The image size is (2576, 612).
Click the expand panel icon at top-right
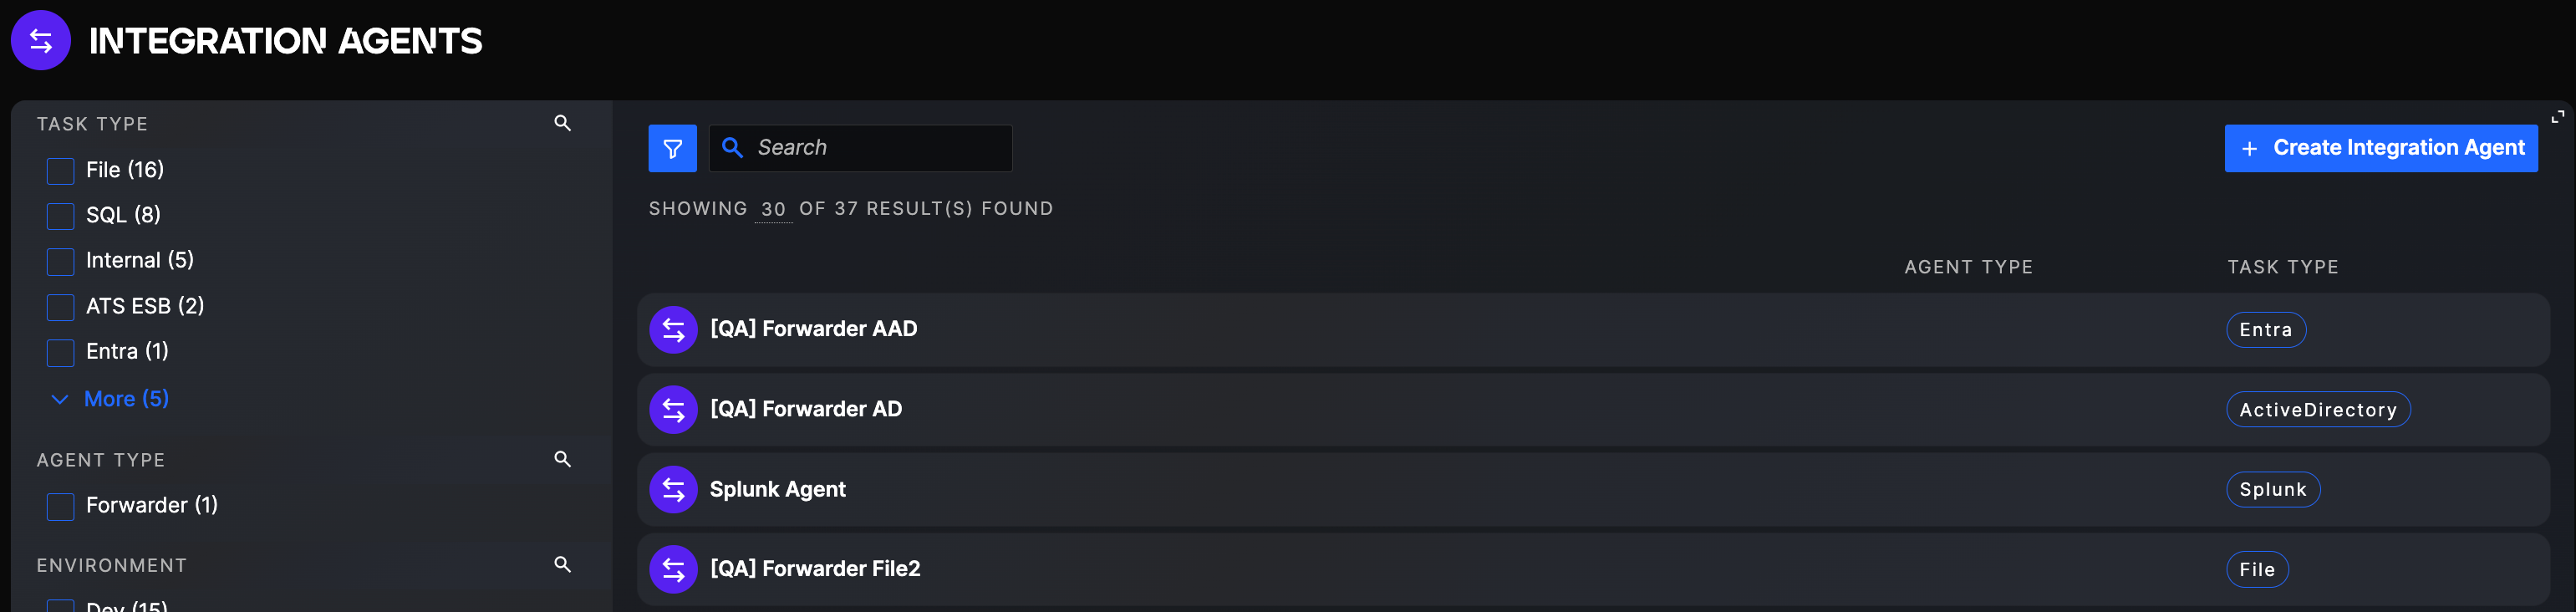[x=2557, y=117]
